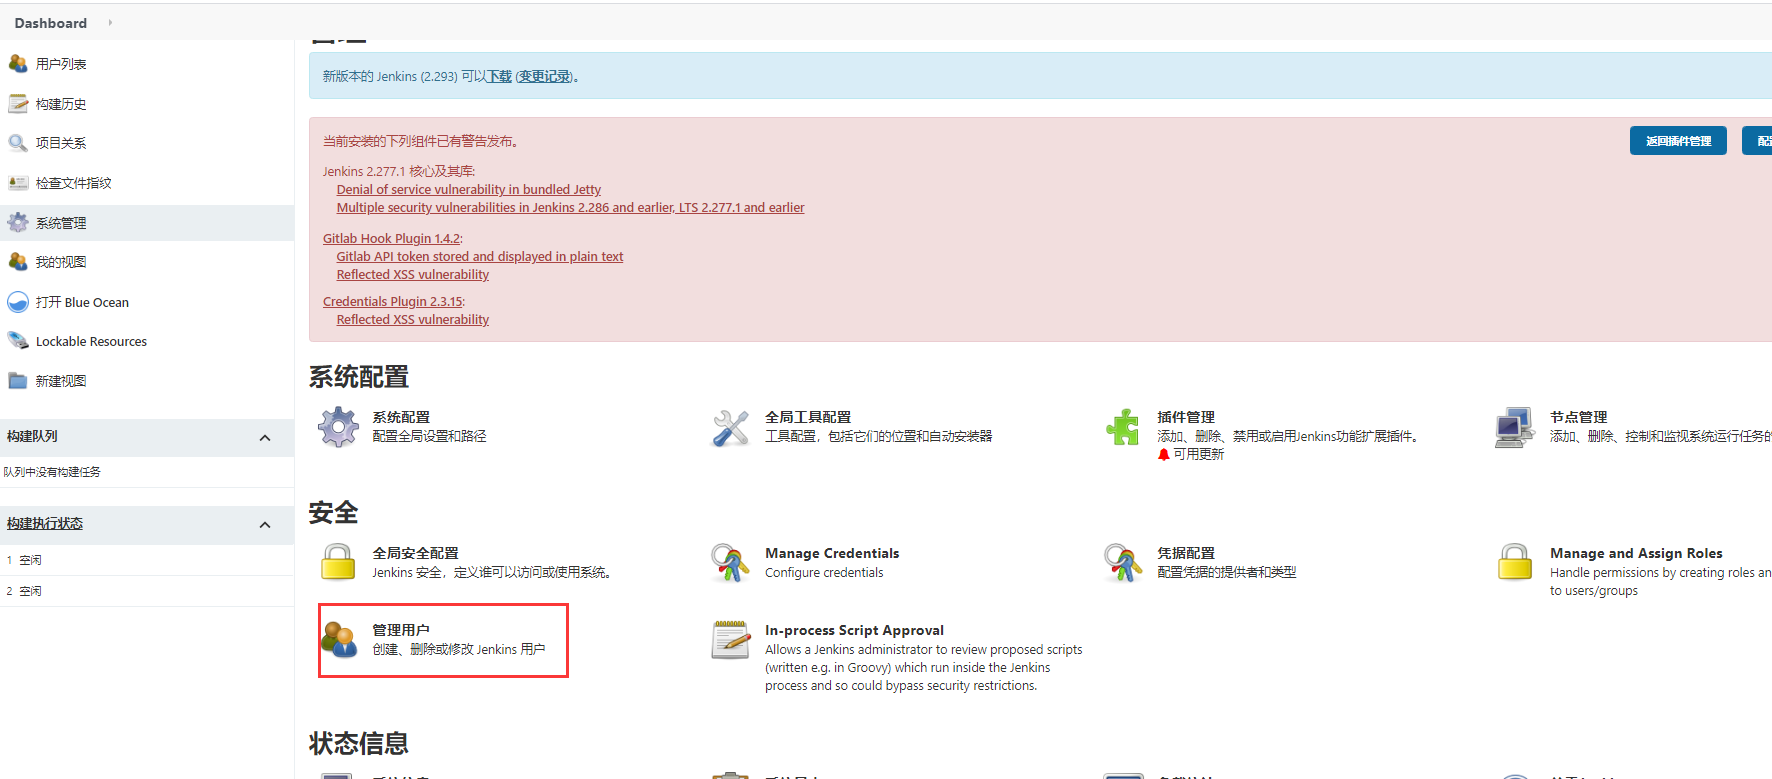Collapse the 构建执行状态 panel
1772x779 pixels.
point(265,525)
